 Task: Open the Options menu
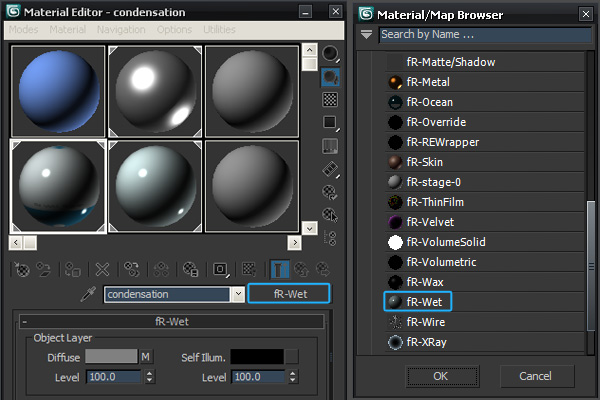pyautogui.click(x=174, y=29)
